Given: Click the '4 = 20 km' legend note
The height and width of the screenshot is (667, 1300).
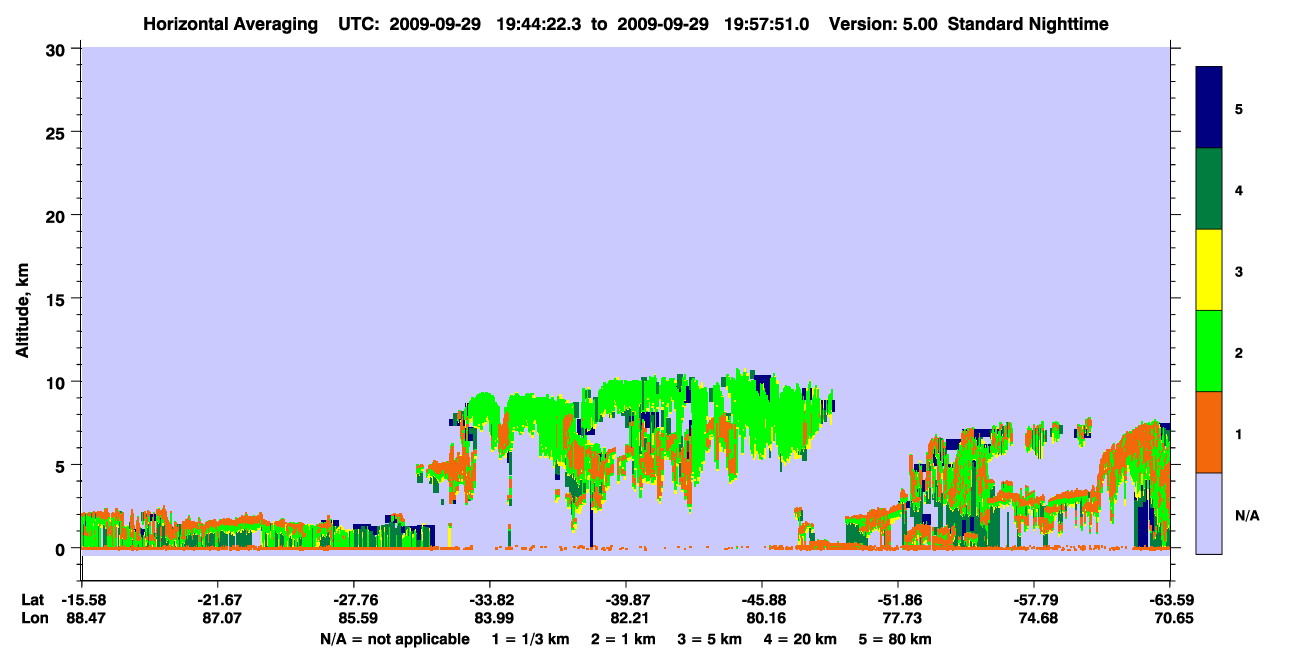Looking at the screenshot, I should pyautogui.click(x=802, y=639).
